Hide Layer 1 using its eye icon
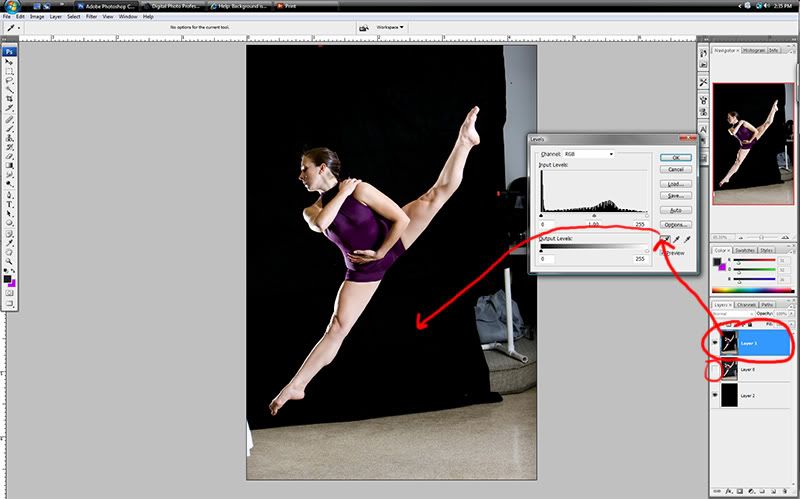Viewport: 800px width, 499px height. coord(716,343)
